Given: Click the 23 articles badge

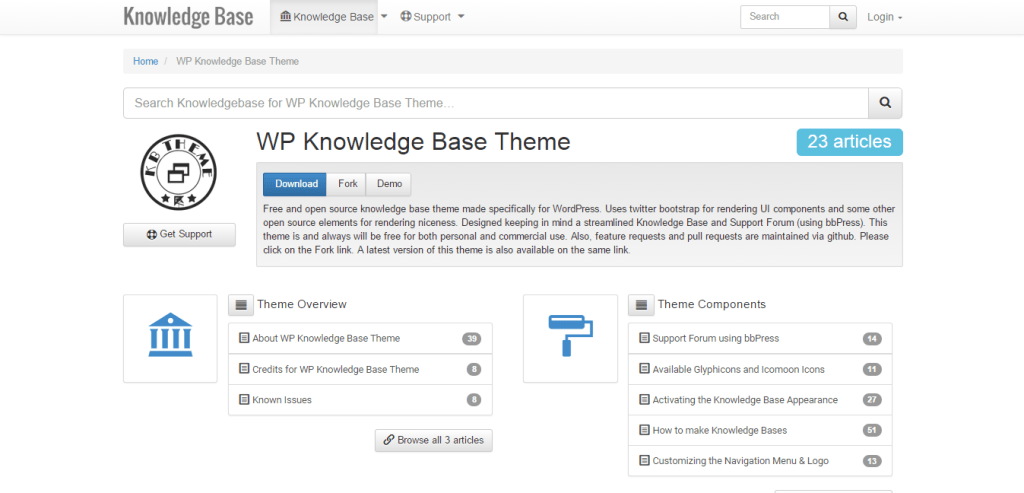Looking at the screenshot, I should 850,142.
